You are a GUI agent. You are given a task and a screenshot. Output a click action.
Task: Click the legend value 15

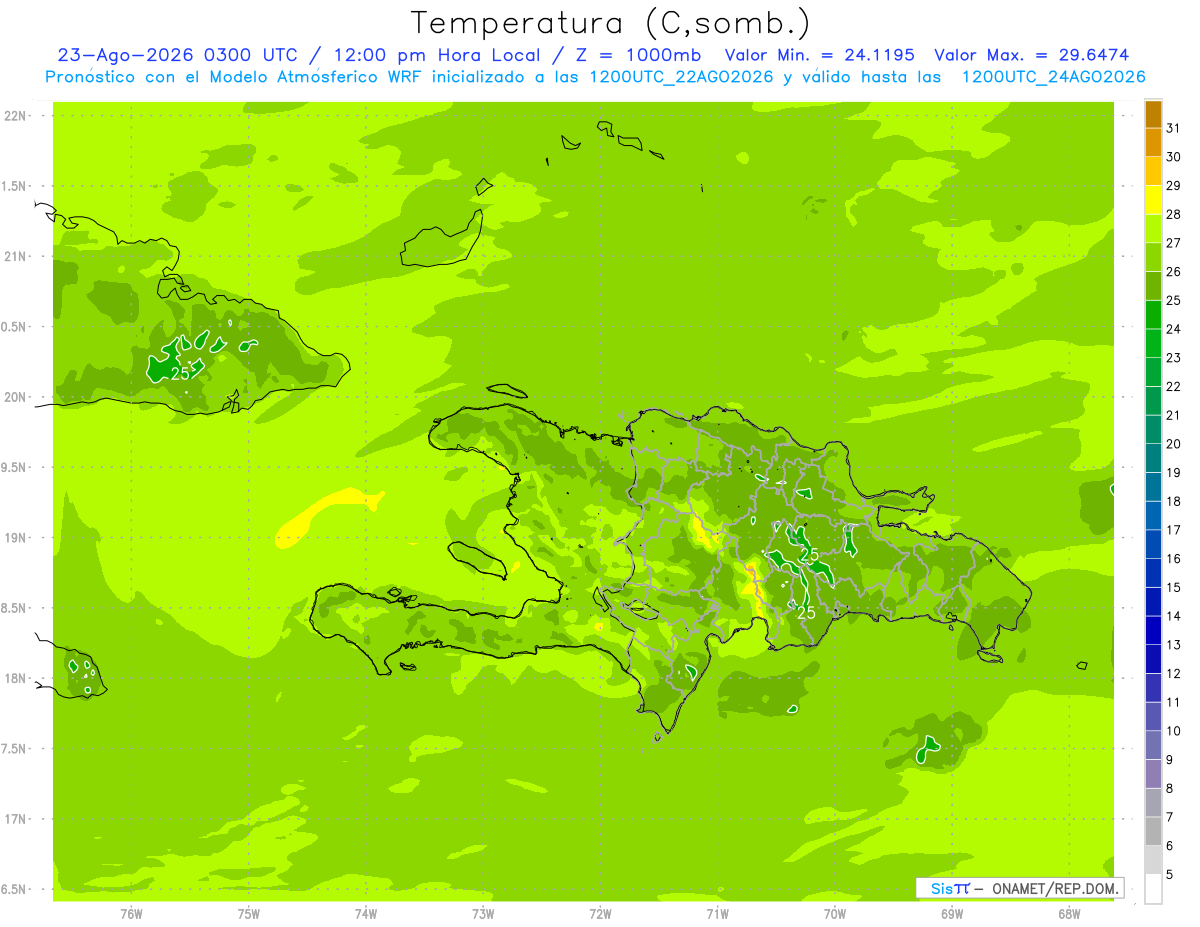click(x=1174, y=588)
